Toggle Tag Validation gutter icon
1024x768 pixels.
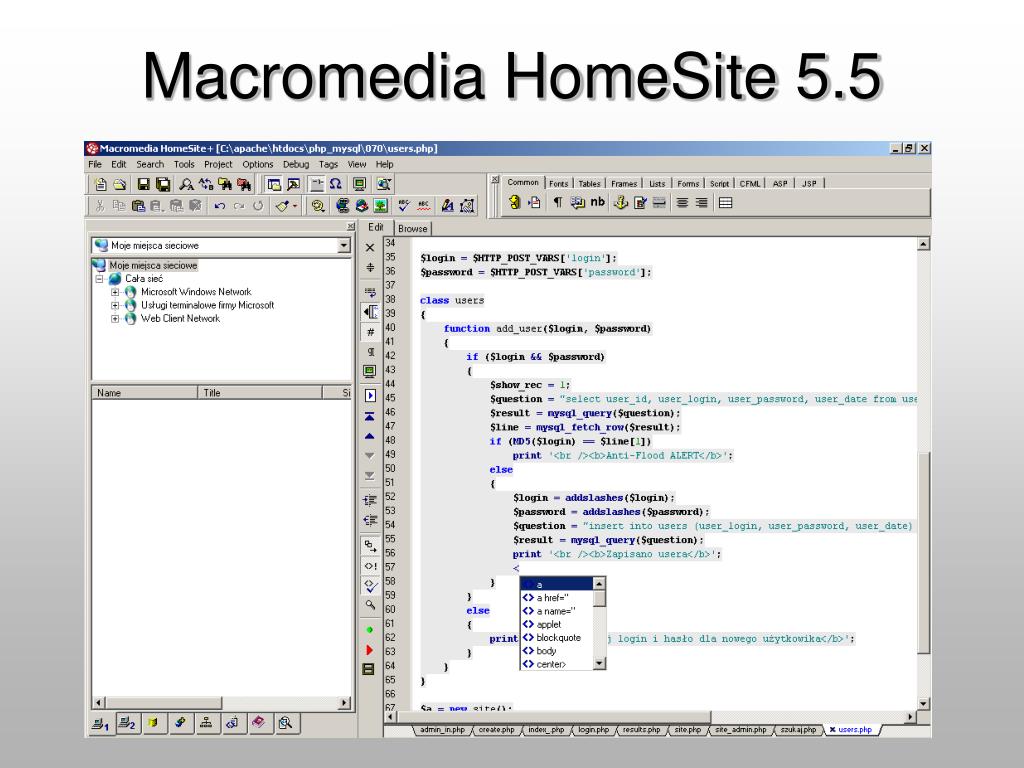(x=370, y=586)
